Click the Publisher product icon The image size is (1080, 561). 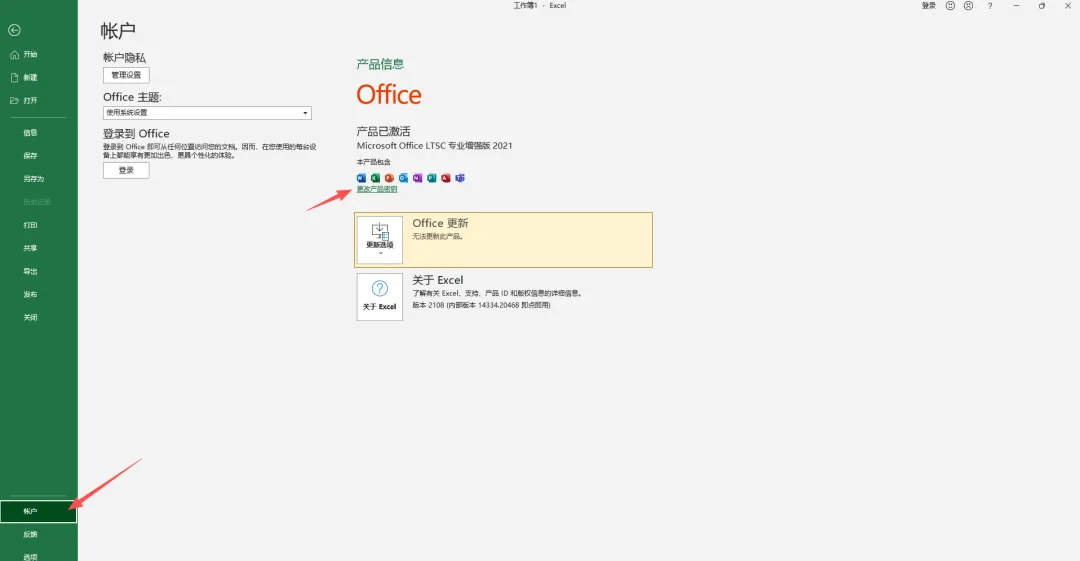(432, 178)
